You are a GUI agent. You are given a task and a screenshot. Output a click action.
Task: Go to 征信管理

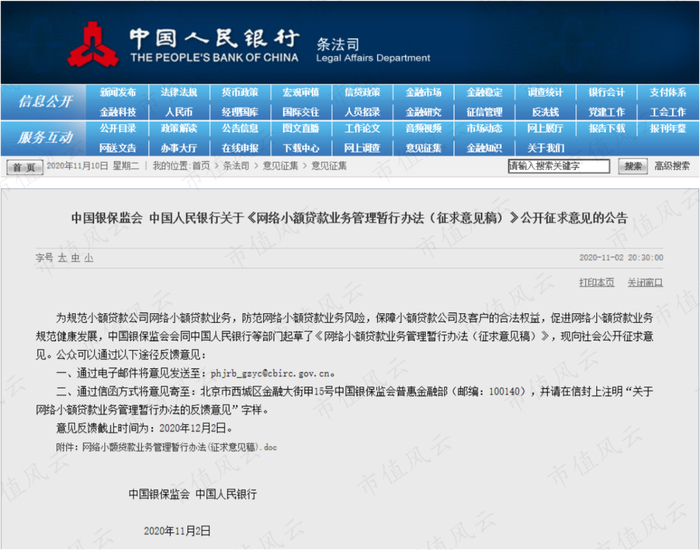484,112
